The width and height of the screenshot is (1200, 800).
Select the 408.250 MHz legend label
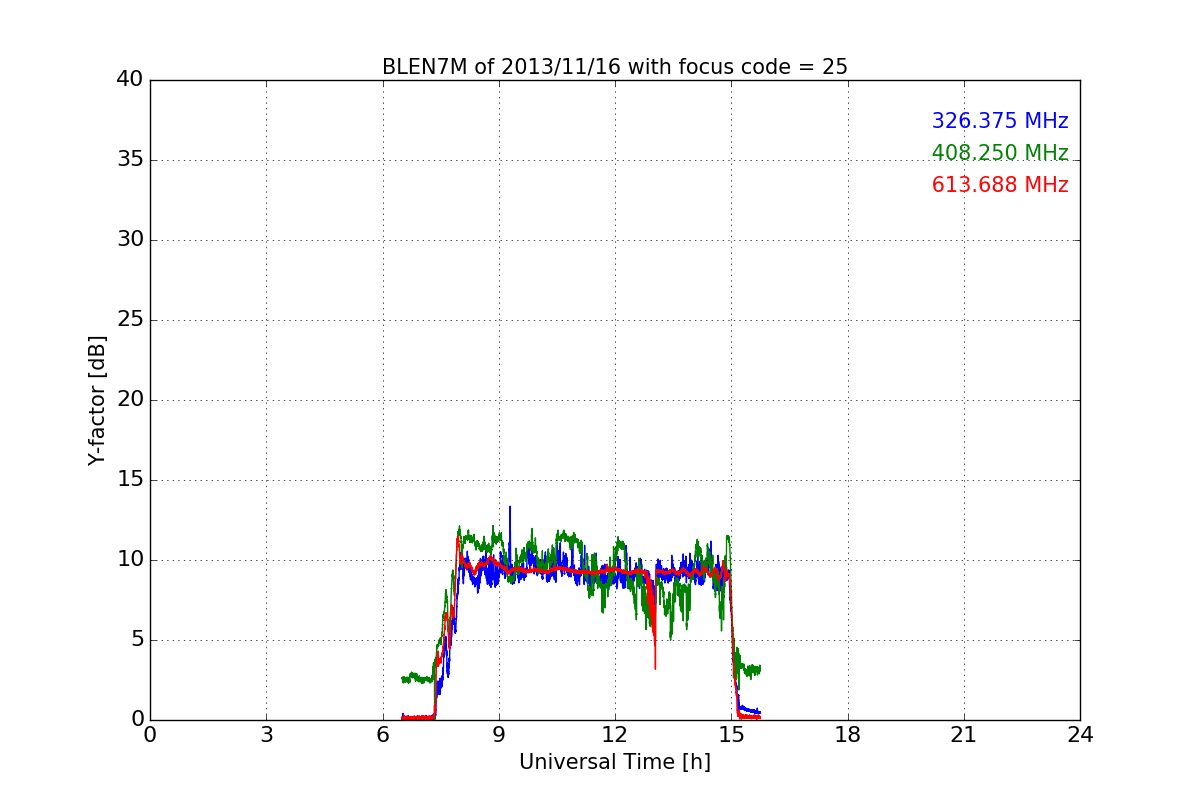click(x=1000, y=153)
